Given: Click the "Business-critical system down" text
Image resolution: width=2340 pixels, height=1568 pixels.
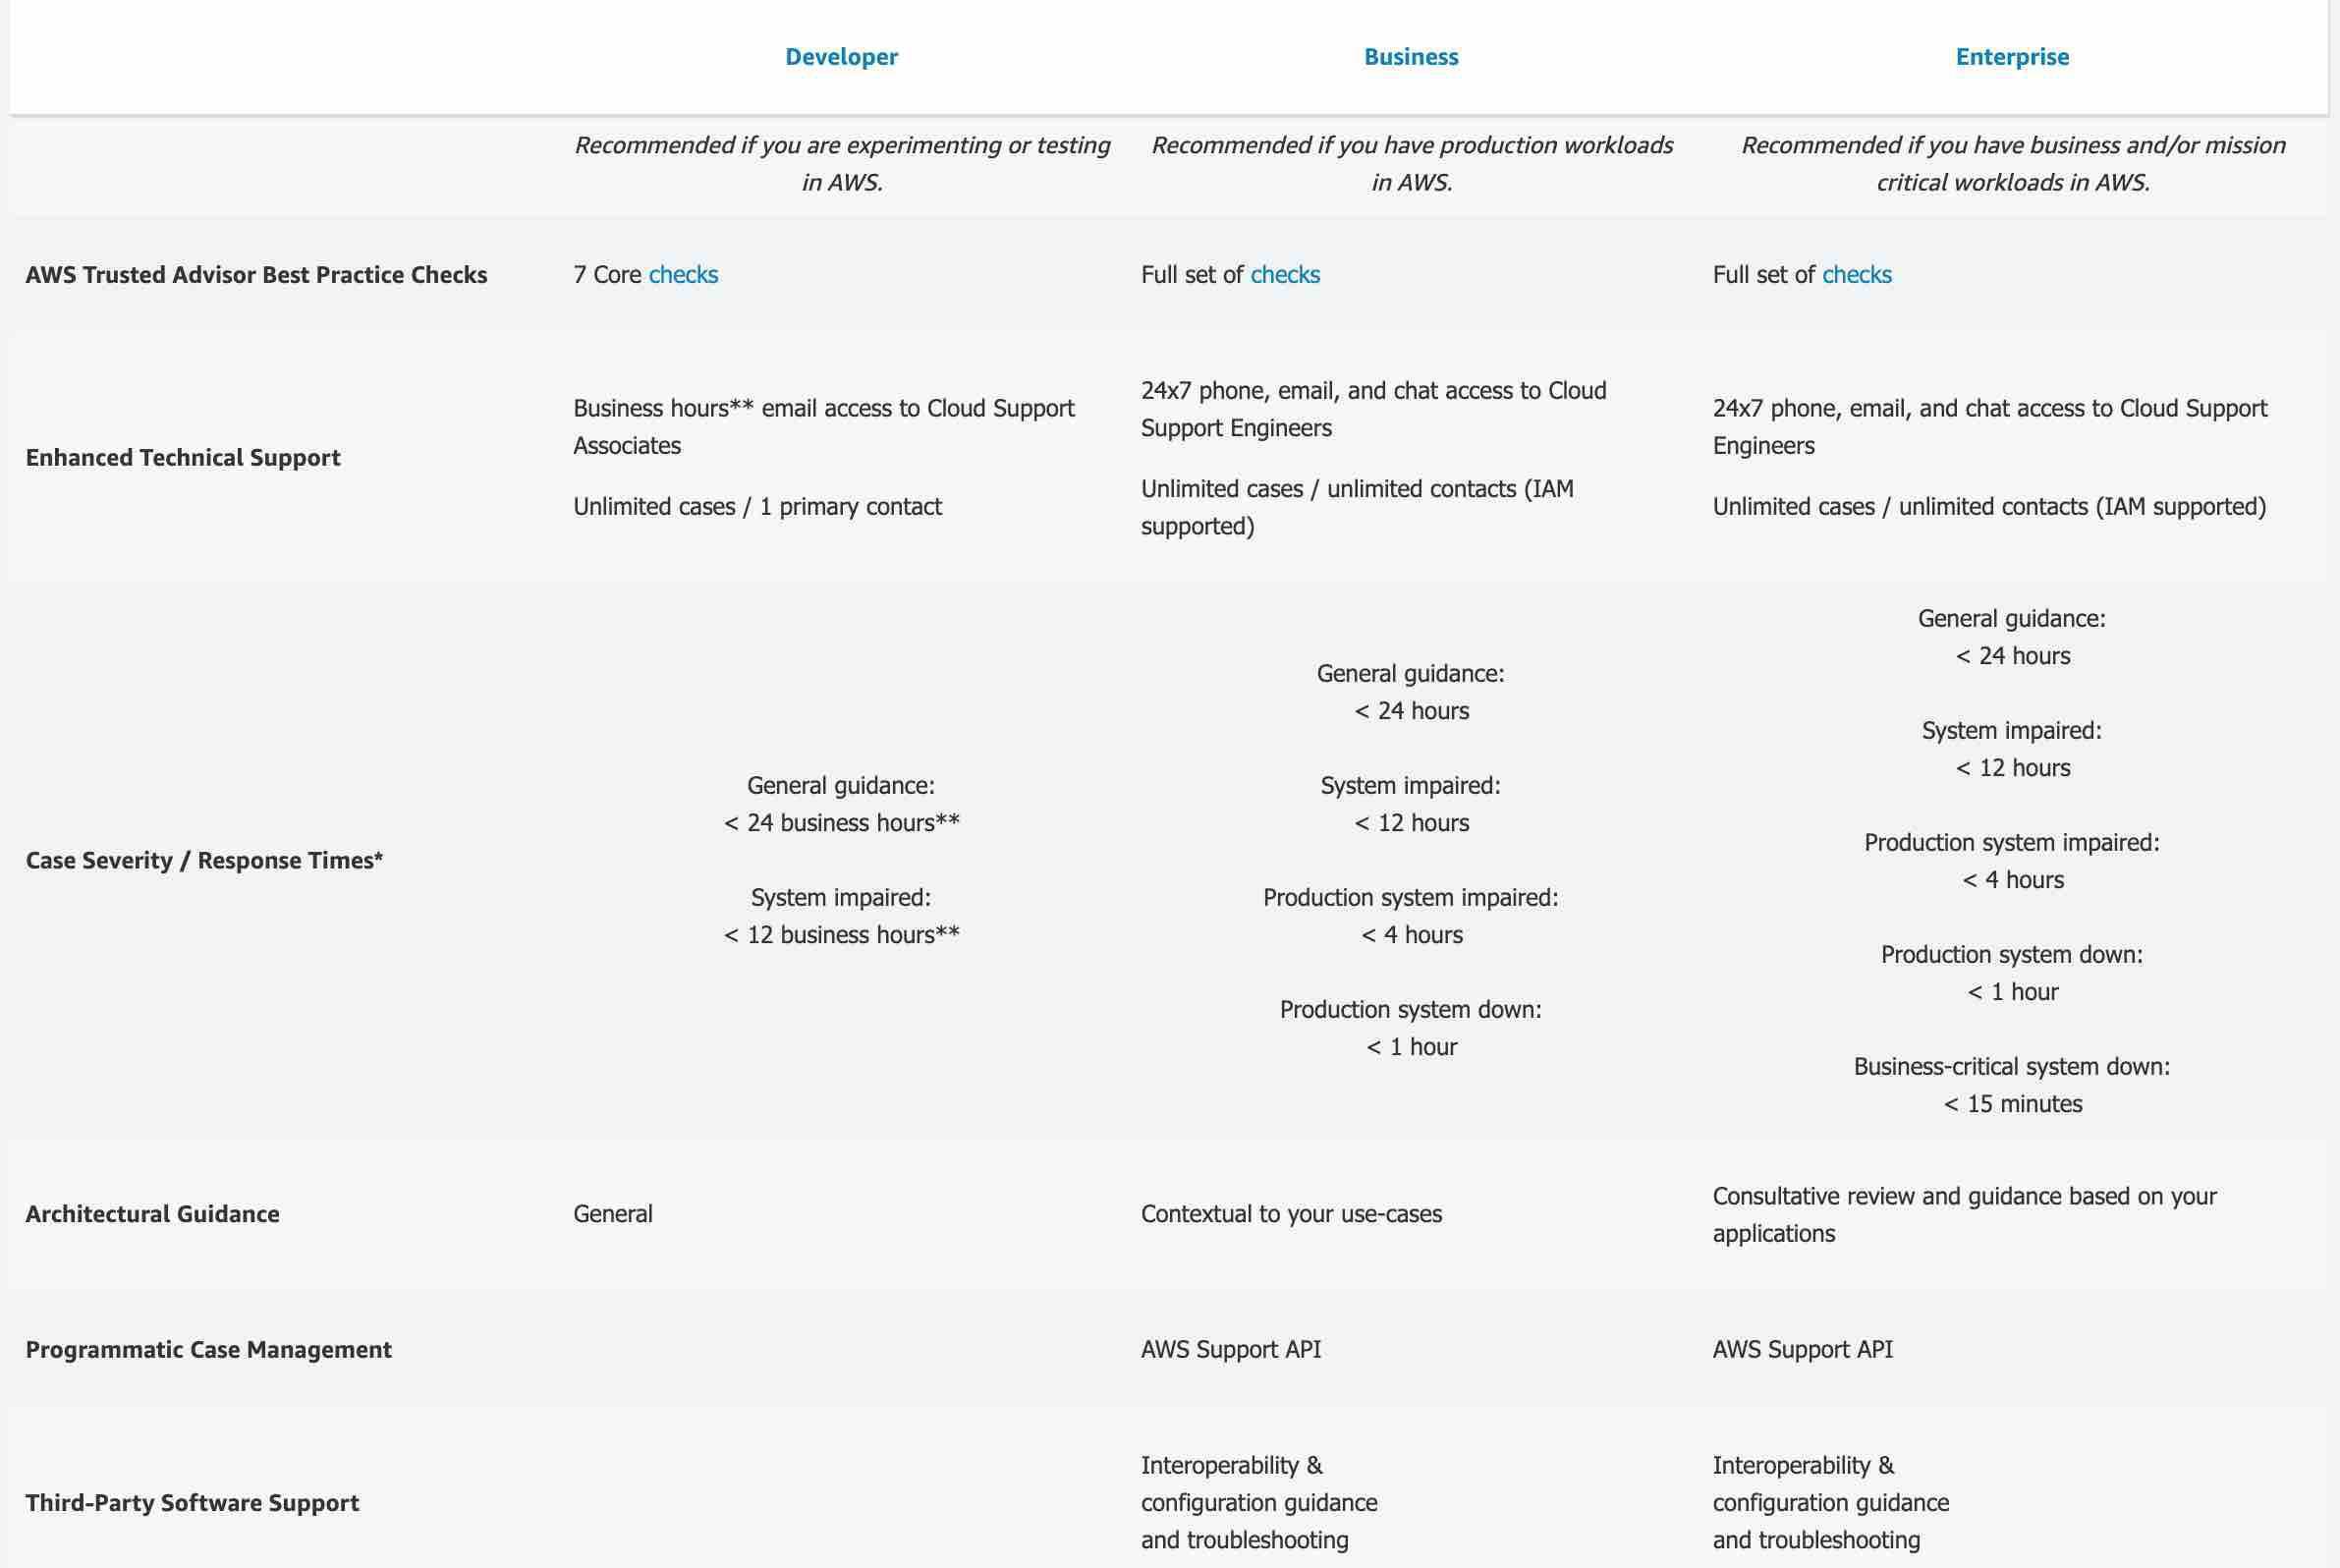Looking at the screenshot, I should (2011, 1067).
